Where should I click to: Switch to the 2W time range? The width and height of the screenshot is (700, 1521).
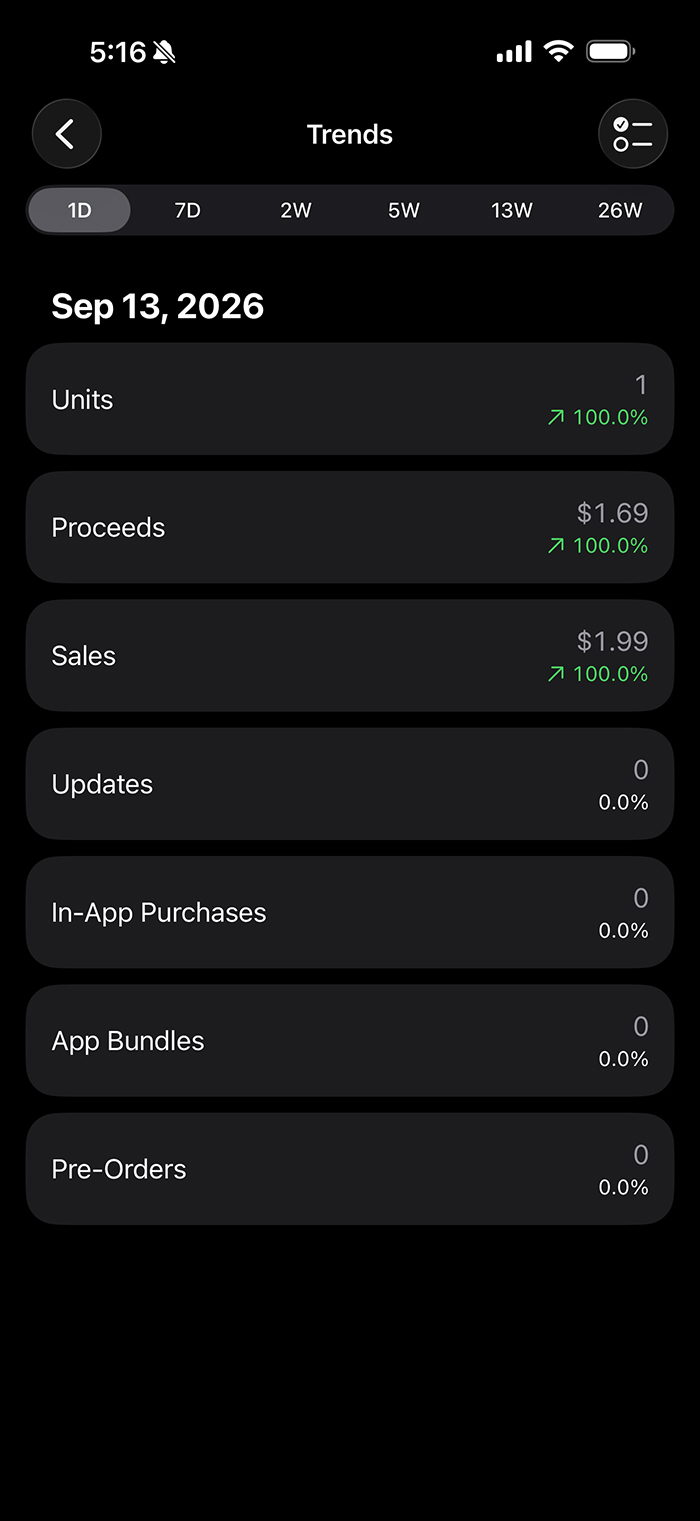295,210
